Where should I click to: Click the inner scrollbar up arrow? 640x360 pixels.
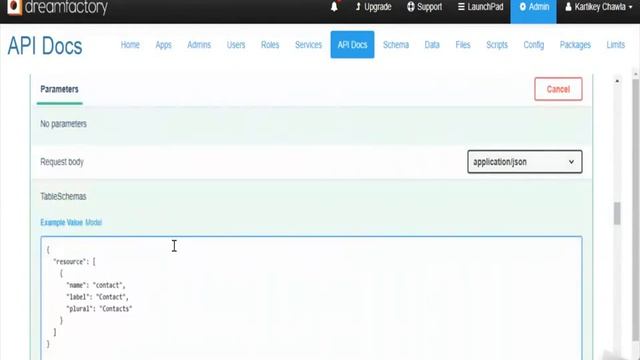(617, 81)
